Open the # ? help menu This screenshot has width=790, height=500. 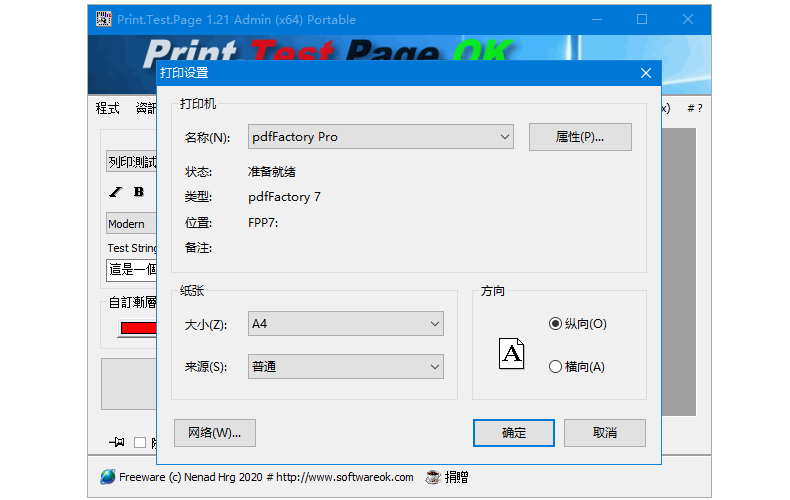point(695,108)
